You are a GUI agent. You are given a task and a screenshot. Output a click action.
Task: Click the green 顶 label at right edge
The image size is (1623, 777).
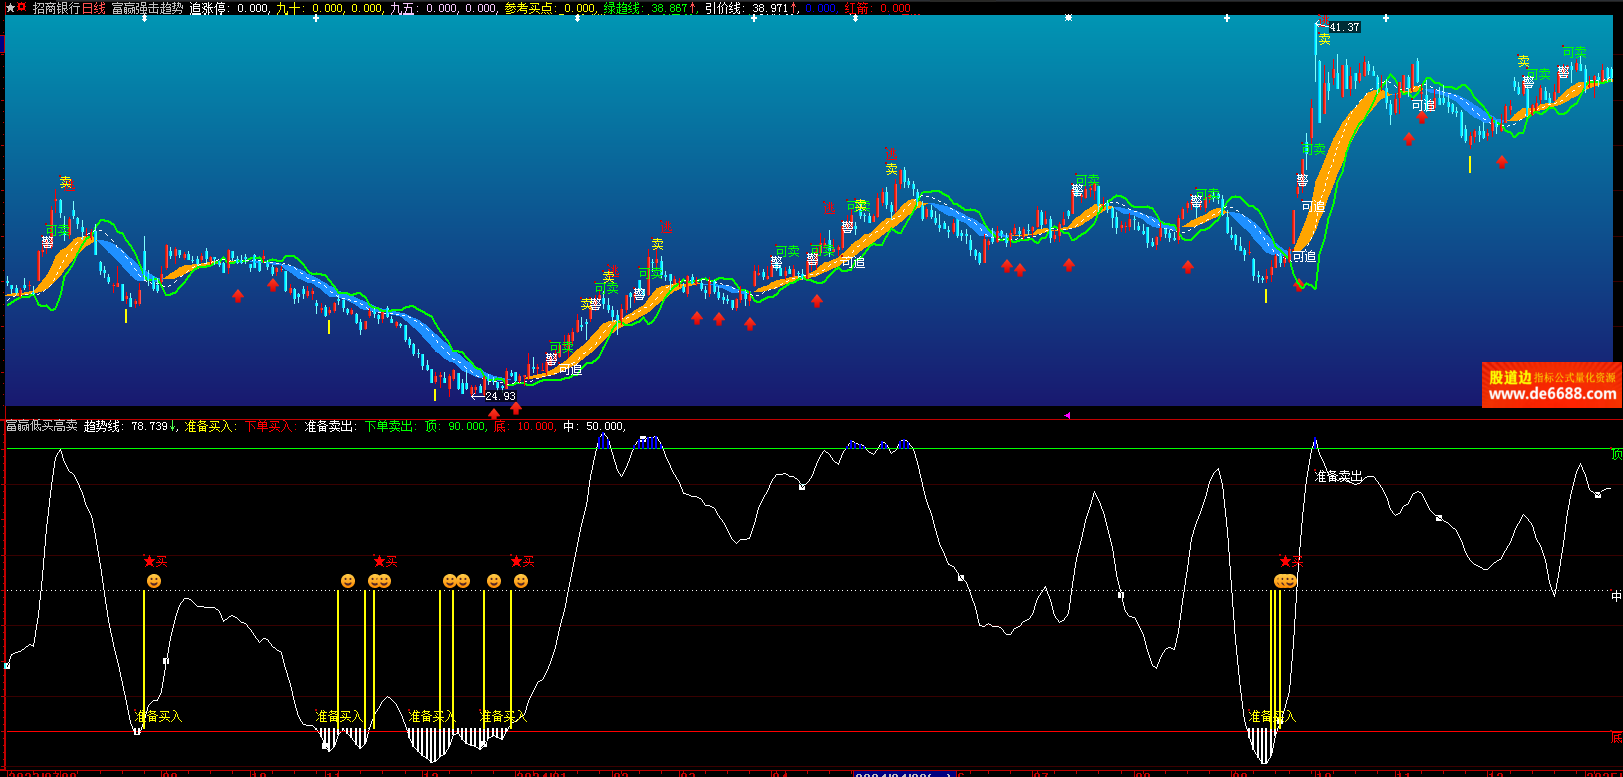tap(1616, 455)
